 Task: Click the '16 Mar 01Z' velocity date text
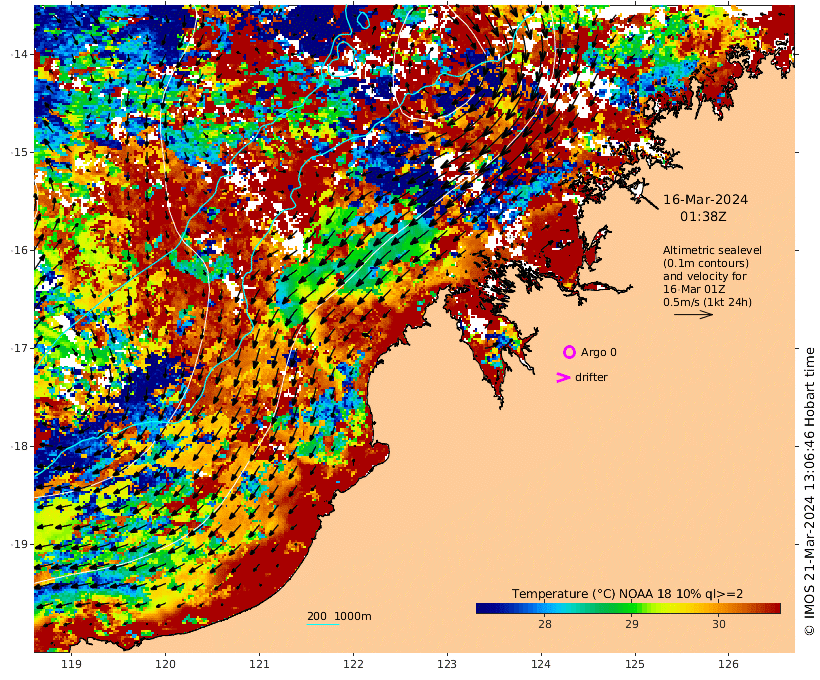point(694,289)
